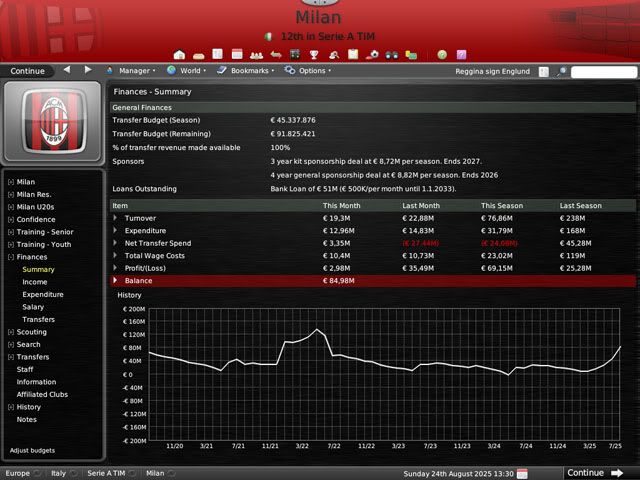Click the bottom-right Continue button

point(596,473)
